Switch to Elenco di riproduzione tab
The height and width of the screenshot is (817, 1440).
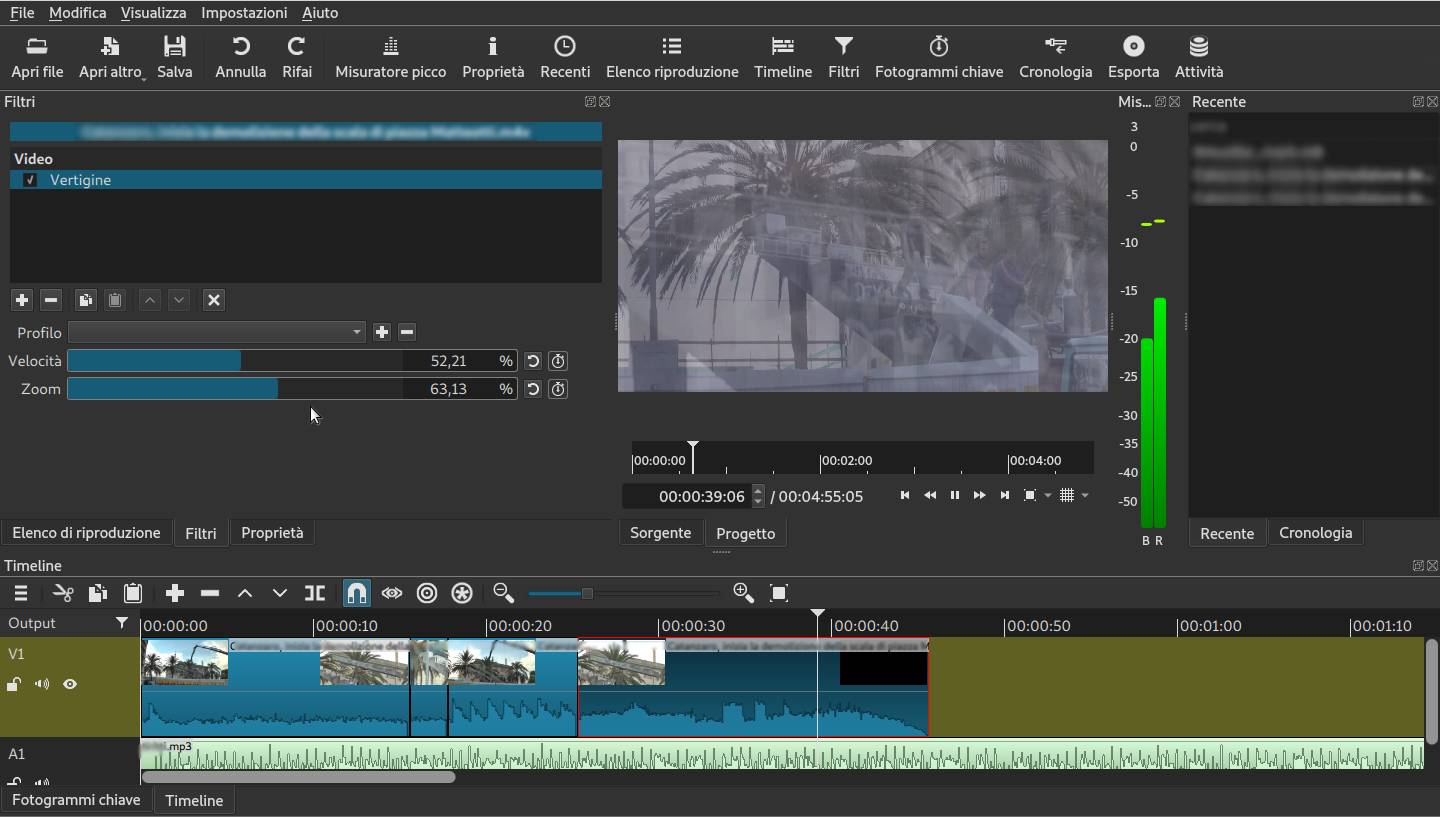coord(86,533)
